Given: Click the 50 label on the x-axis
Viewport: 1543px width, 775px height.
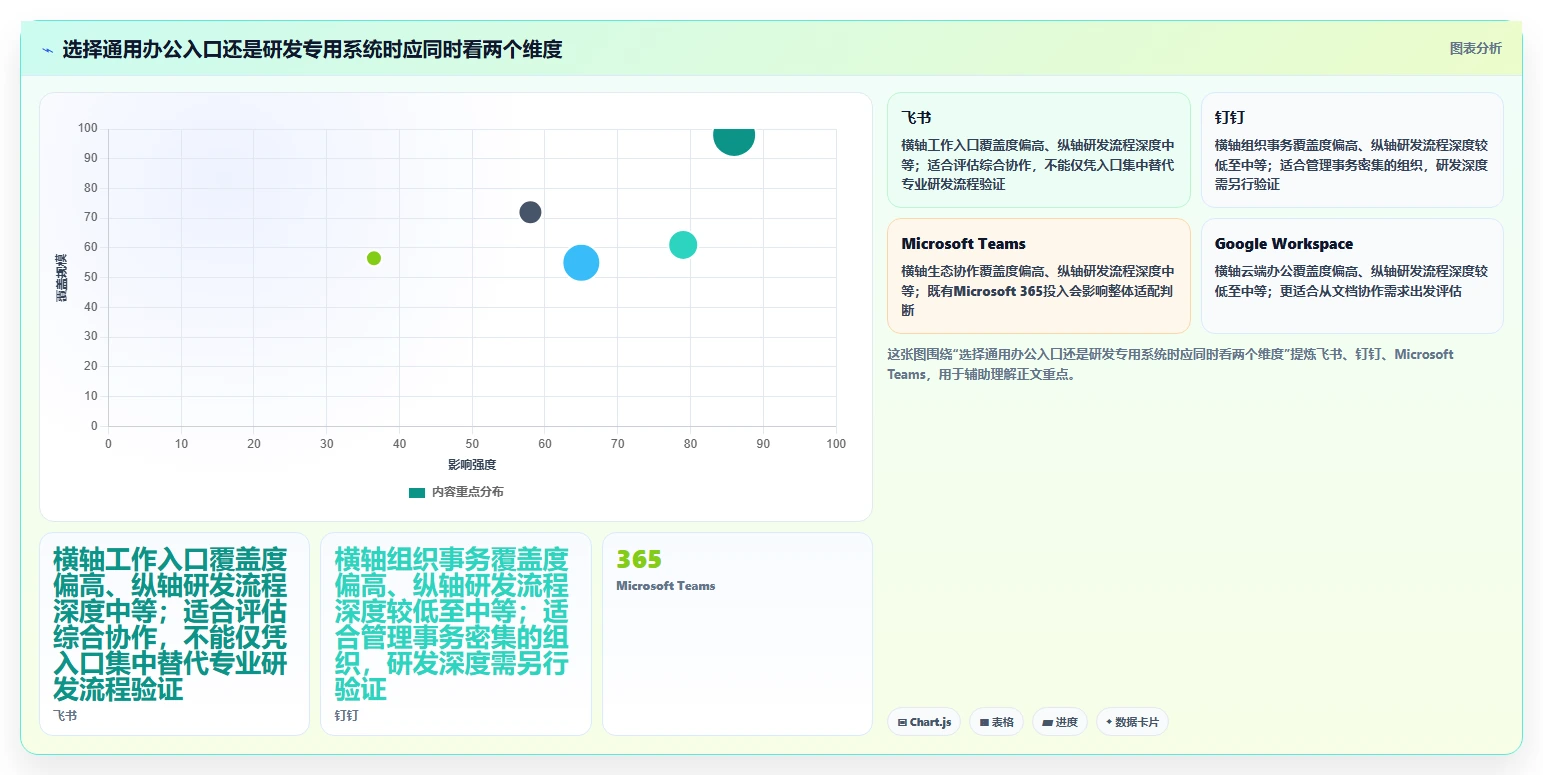Looking at the screenshot, I should (472, 444).
